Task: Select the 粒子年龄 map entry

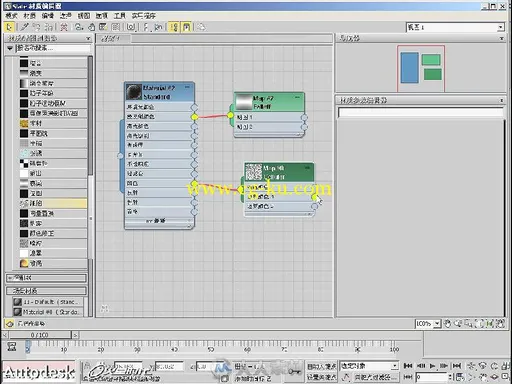Action: click(x=53, y=93)
